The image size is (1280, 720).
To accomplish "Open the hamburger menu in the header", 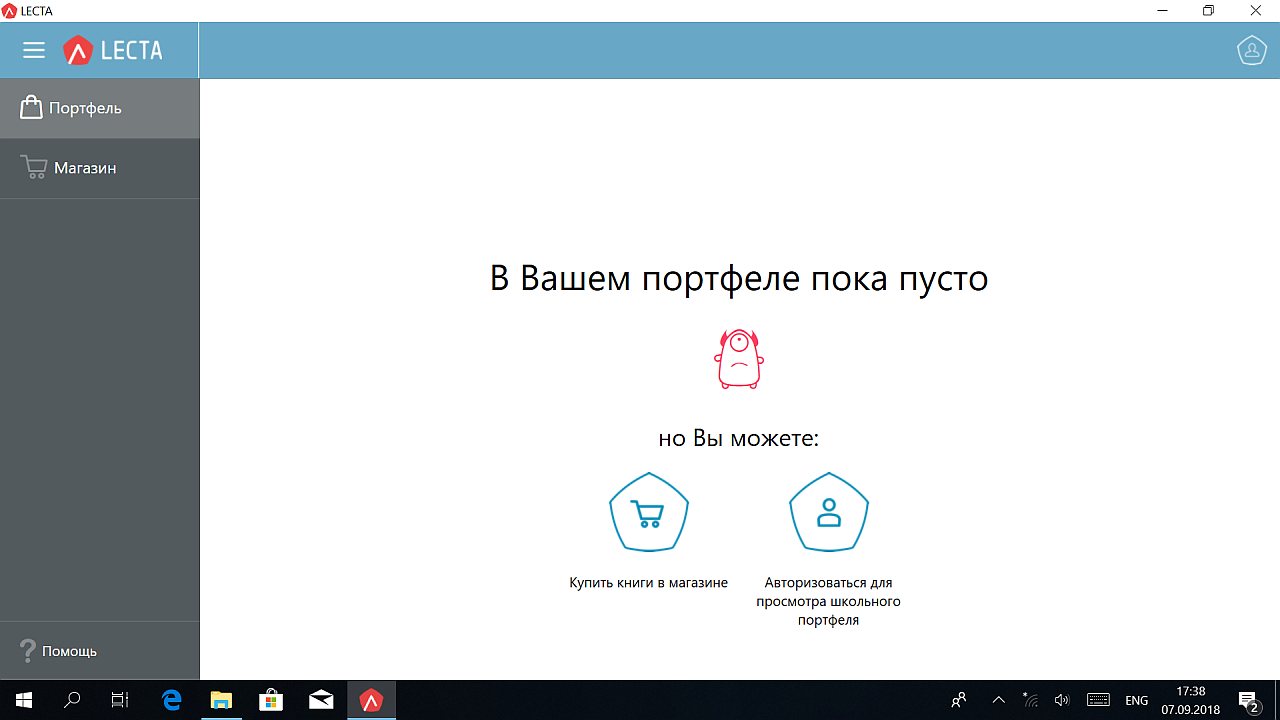I will 34,50.
